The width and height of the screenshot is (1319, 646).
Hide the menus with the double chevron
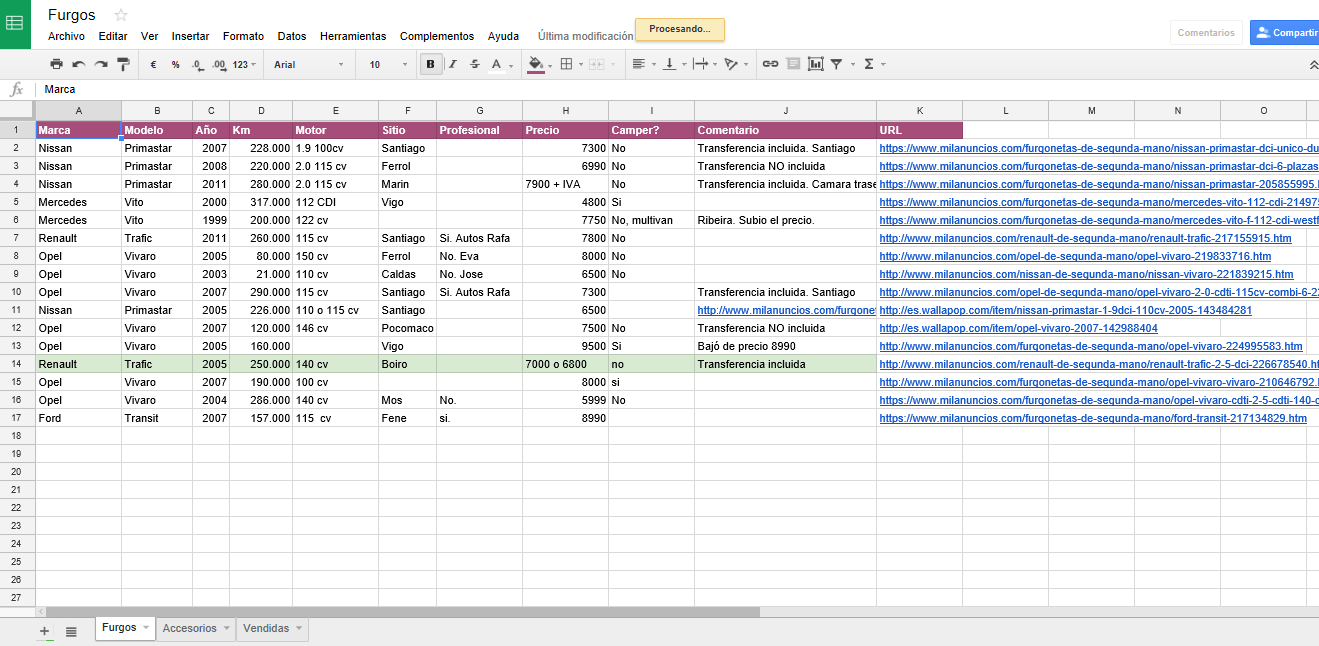(x=1313, y=64)
